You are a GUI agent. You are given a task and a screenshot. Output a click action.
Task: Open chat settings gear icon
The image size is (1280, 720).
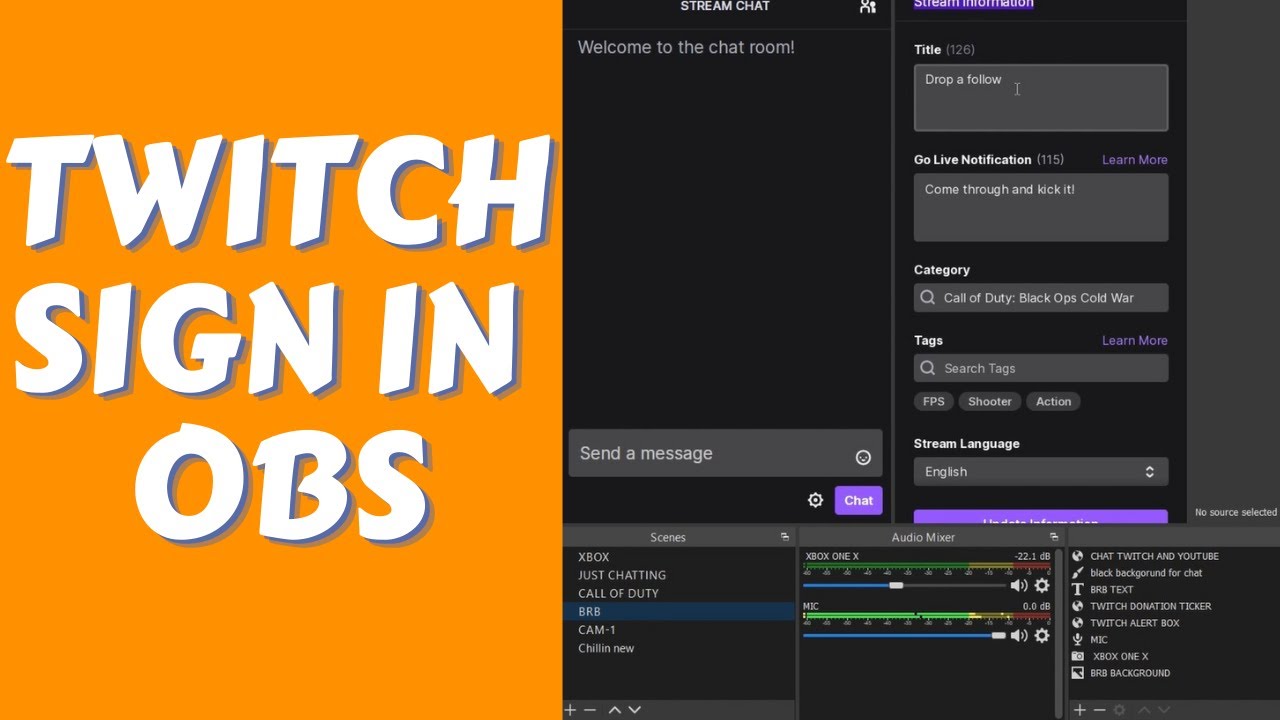pos(815,500)
